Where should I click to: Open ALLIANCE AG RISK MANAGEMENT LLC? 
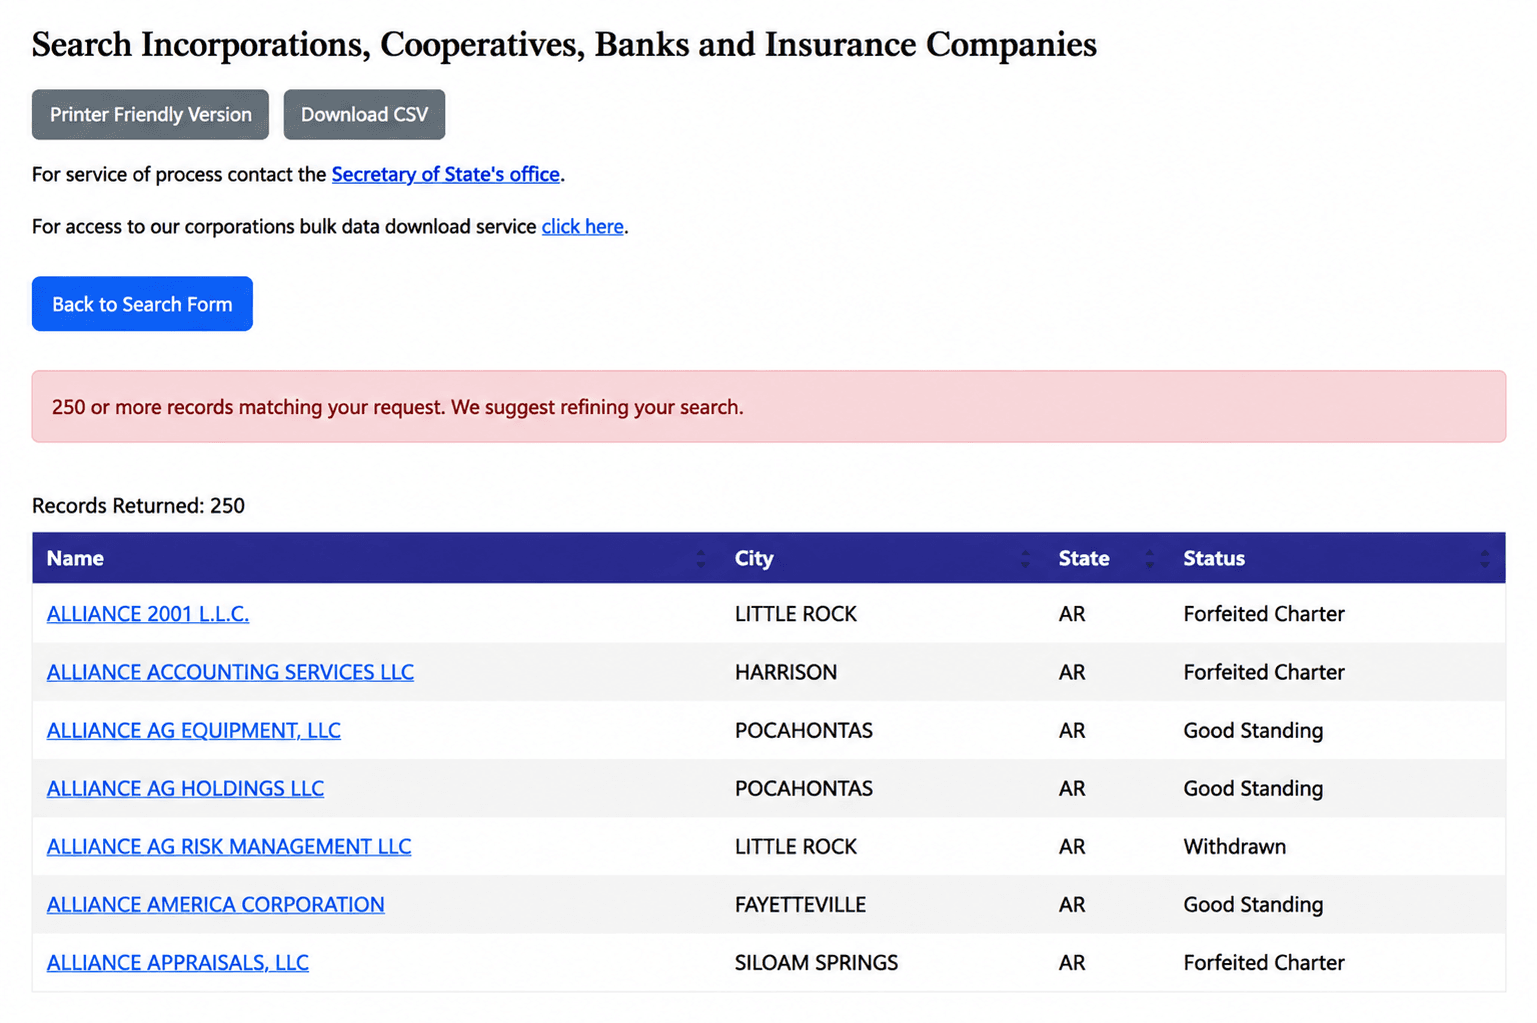[x=229, y=846]
